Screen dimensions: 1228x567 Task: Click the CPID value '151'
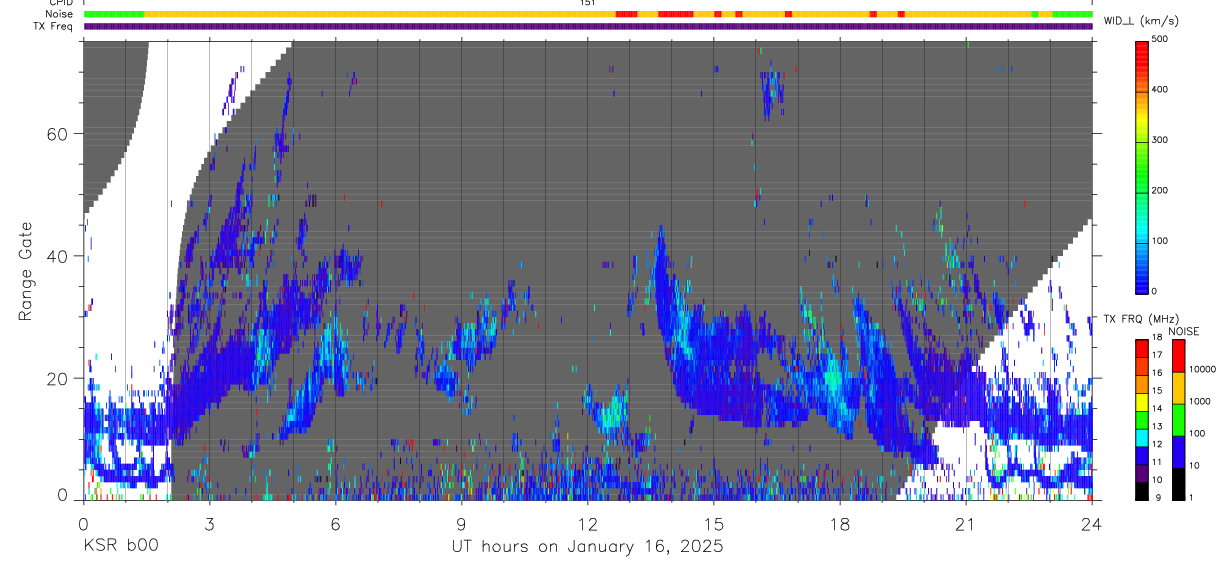click(588, 3)
